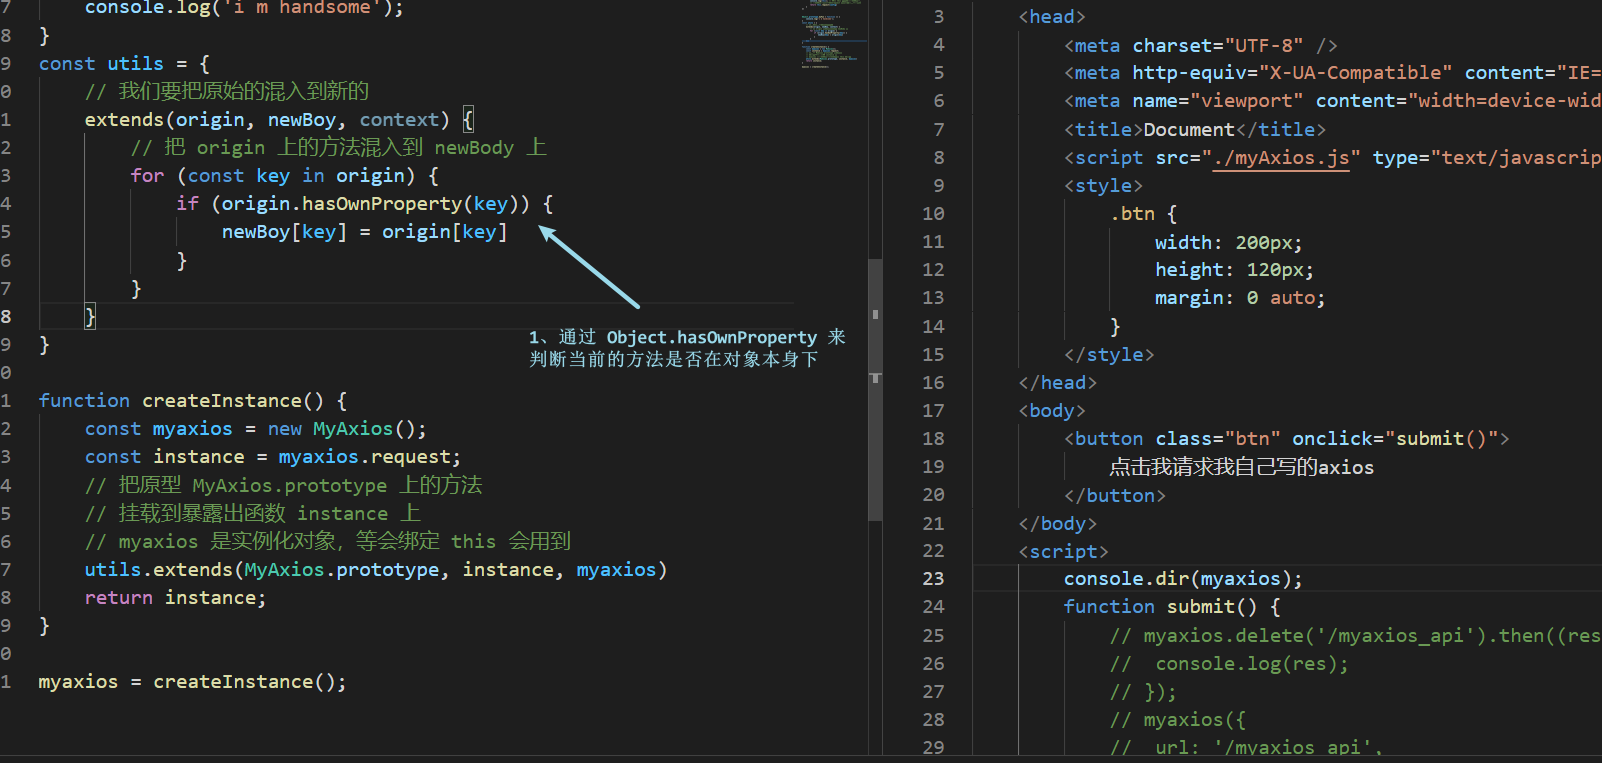Click the left editor's vertical scrollbar thumb
This screenshot has width=1602, height=763.
(x=875, y=390)
